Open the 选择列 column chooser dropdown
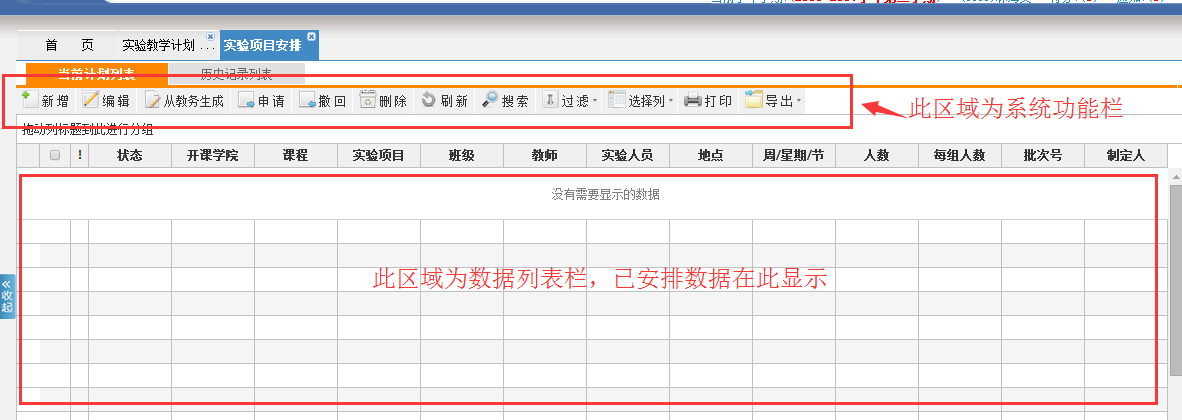 tap(642, 100)
